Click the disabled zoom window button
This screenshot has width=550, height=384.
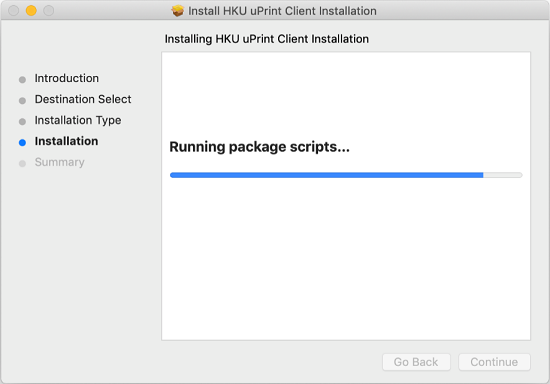[49, 11]
